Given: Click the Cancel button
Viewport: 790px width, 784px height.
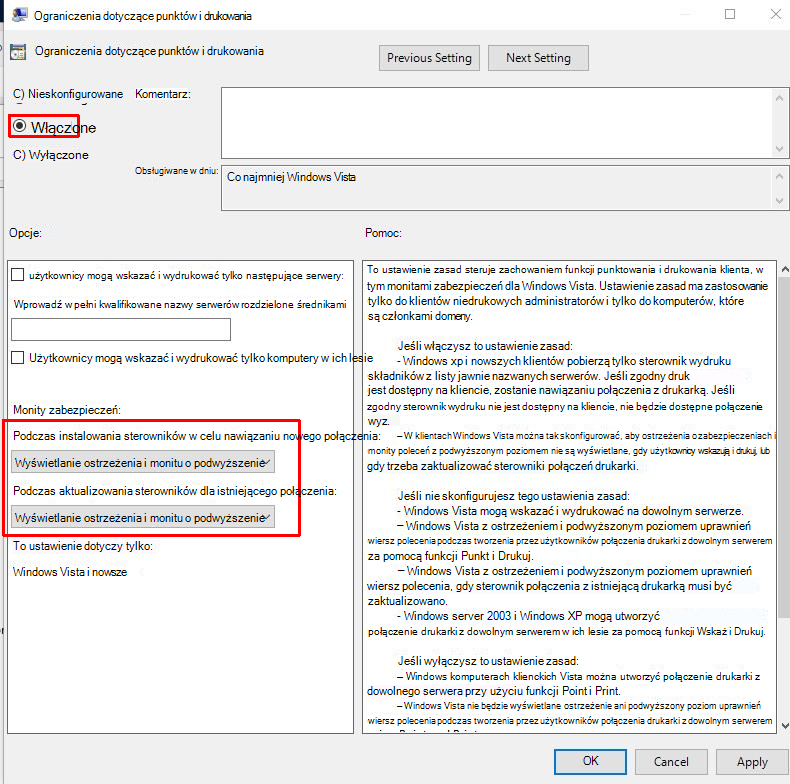Looking at the screenshot, I should [x=671, y=761].
